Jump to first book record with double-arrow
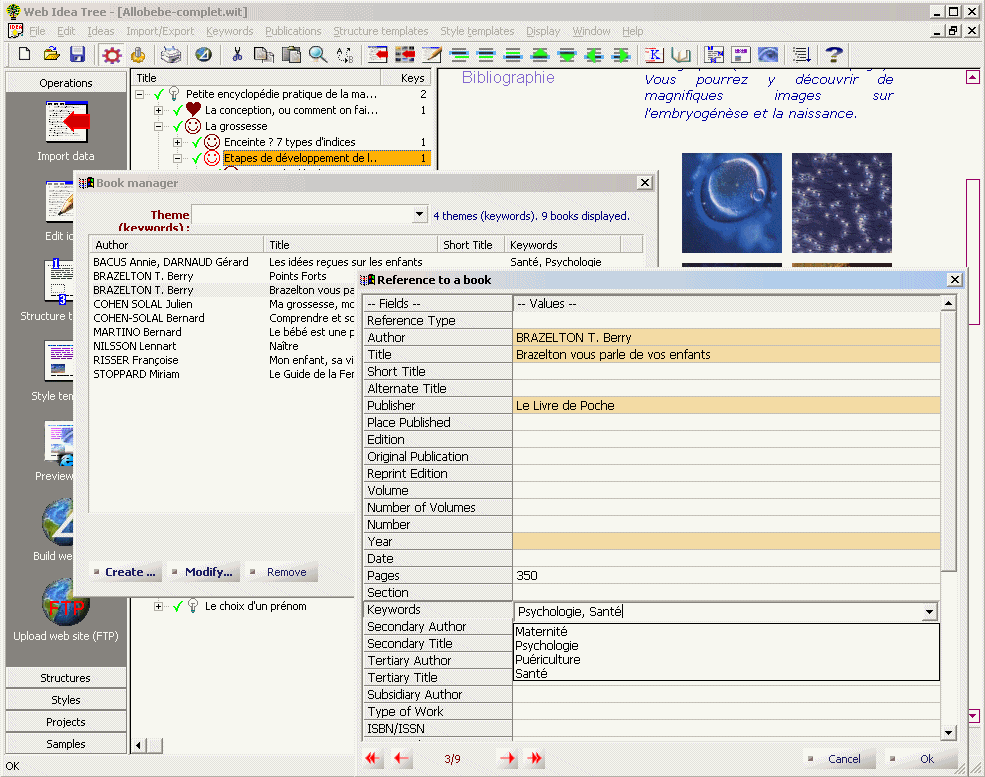Image resolution: width=985 pixels, height=777 pixels. coord(374,759)
